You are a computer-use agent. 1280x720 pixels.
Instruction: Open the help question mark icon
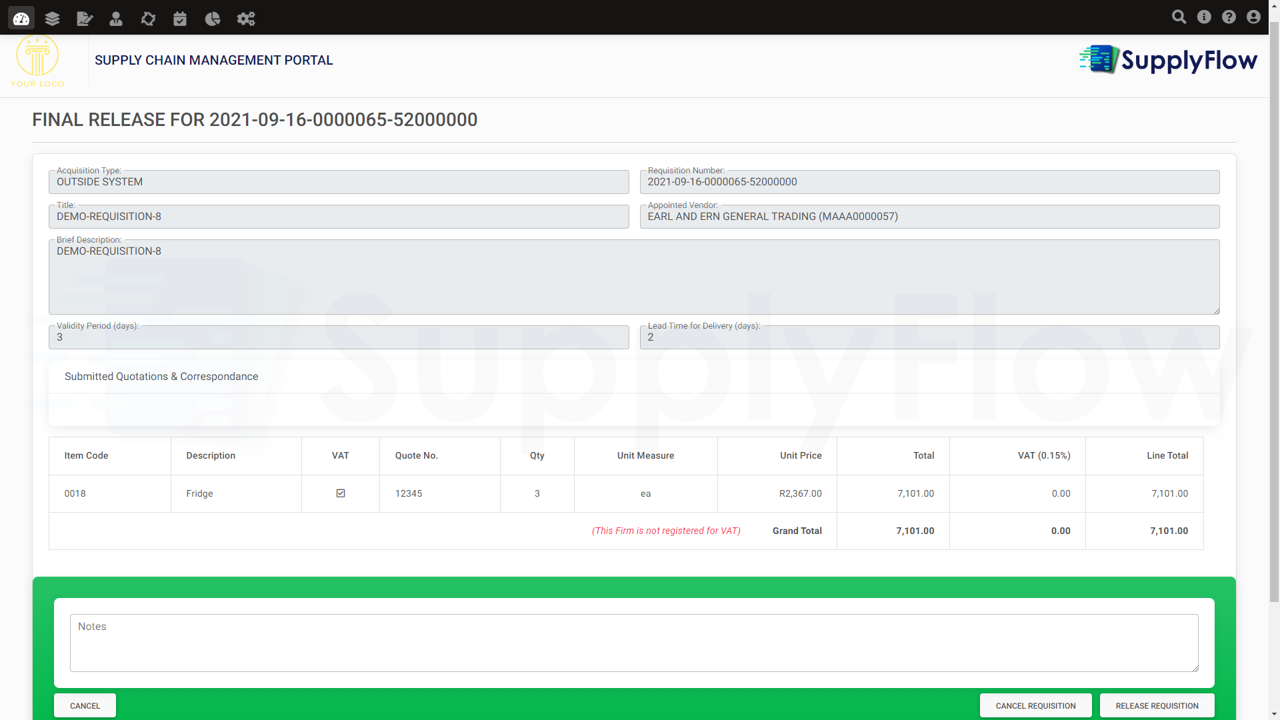click(1229, 17)
